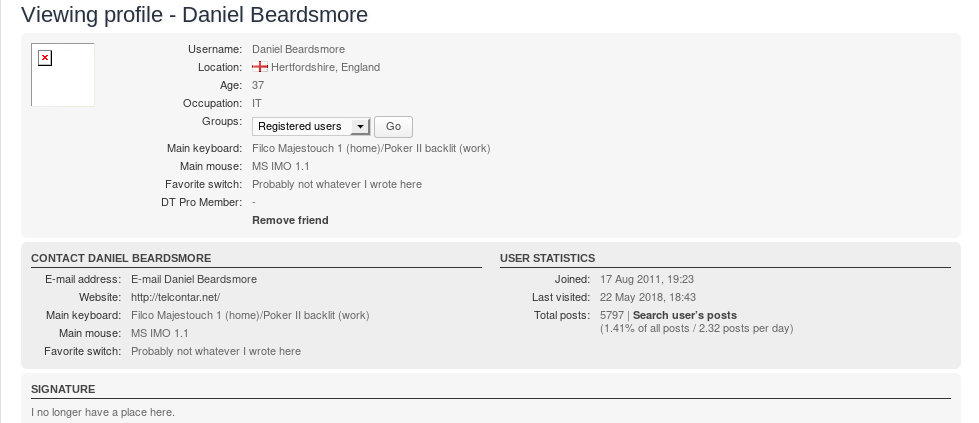Image resolution: width=979 pixels, height=423 pixels.
Task: Click the Last visited date 22 May 2018
Action: pos(647,297)
